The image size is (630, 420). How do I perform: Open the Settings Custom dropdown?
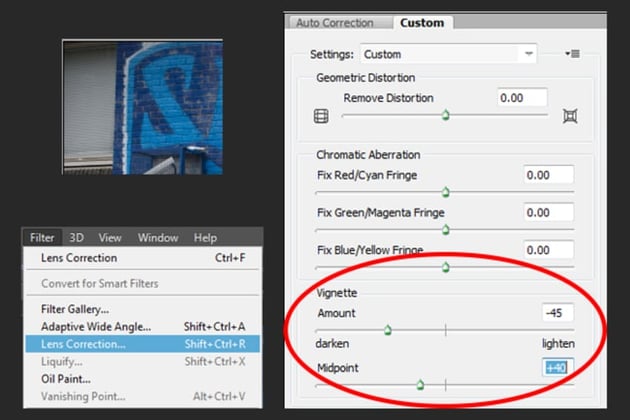tap(448, 54)
